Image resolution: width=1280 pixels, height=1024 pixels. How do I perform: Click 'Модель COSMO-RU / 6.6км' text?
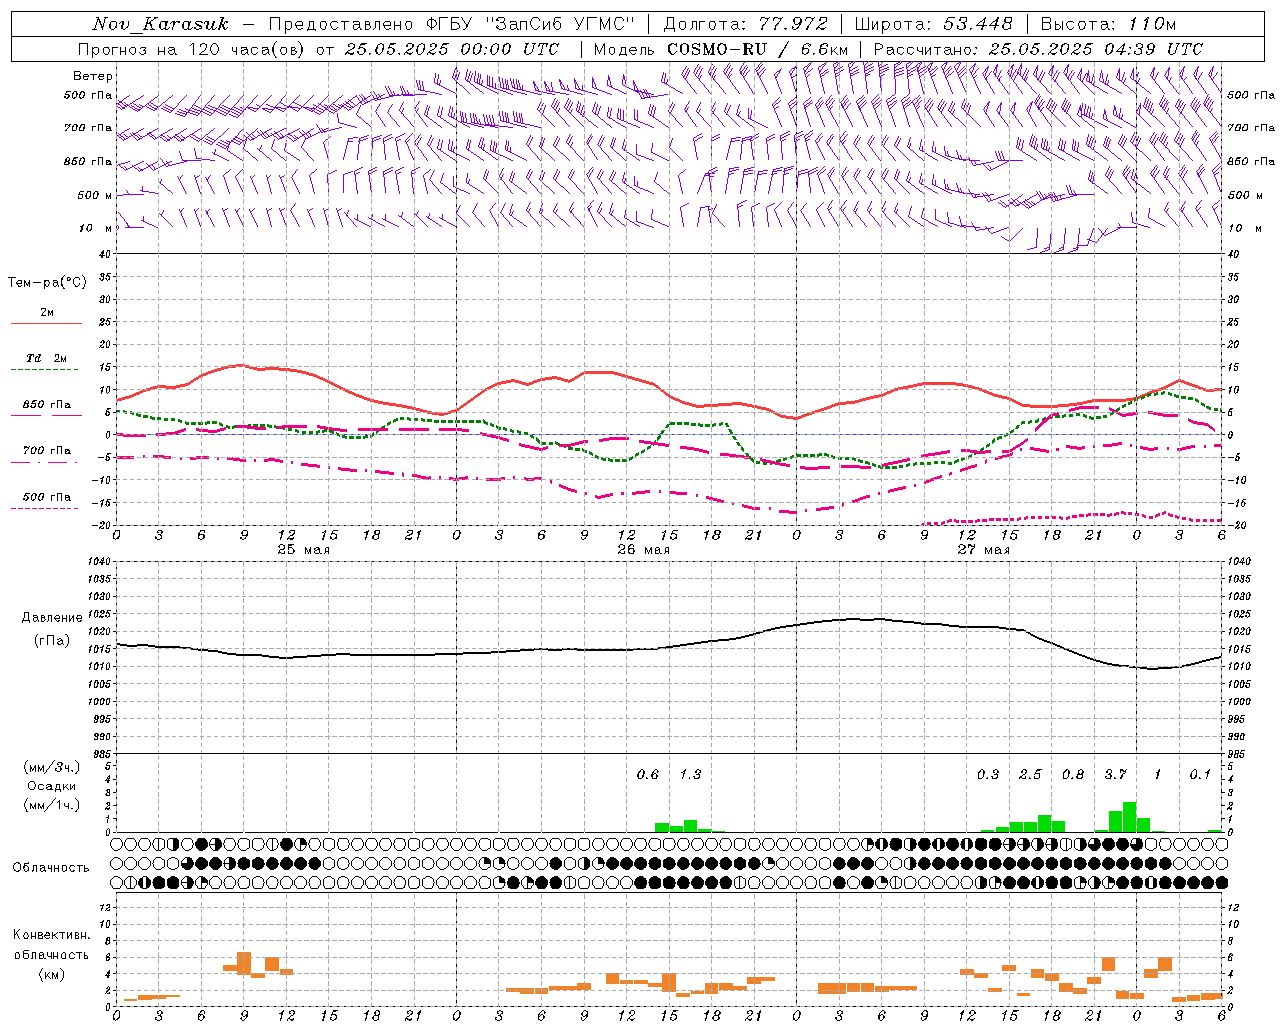click(x=721, y=49)
